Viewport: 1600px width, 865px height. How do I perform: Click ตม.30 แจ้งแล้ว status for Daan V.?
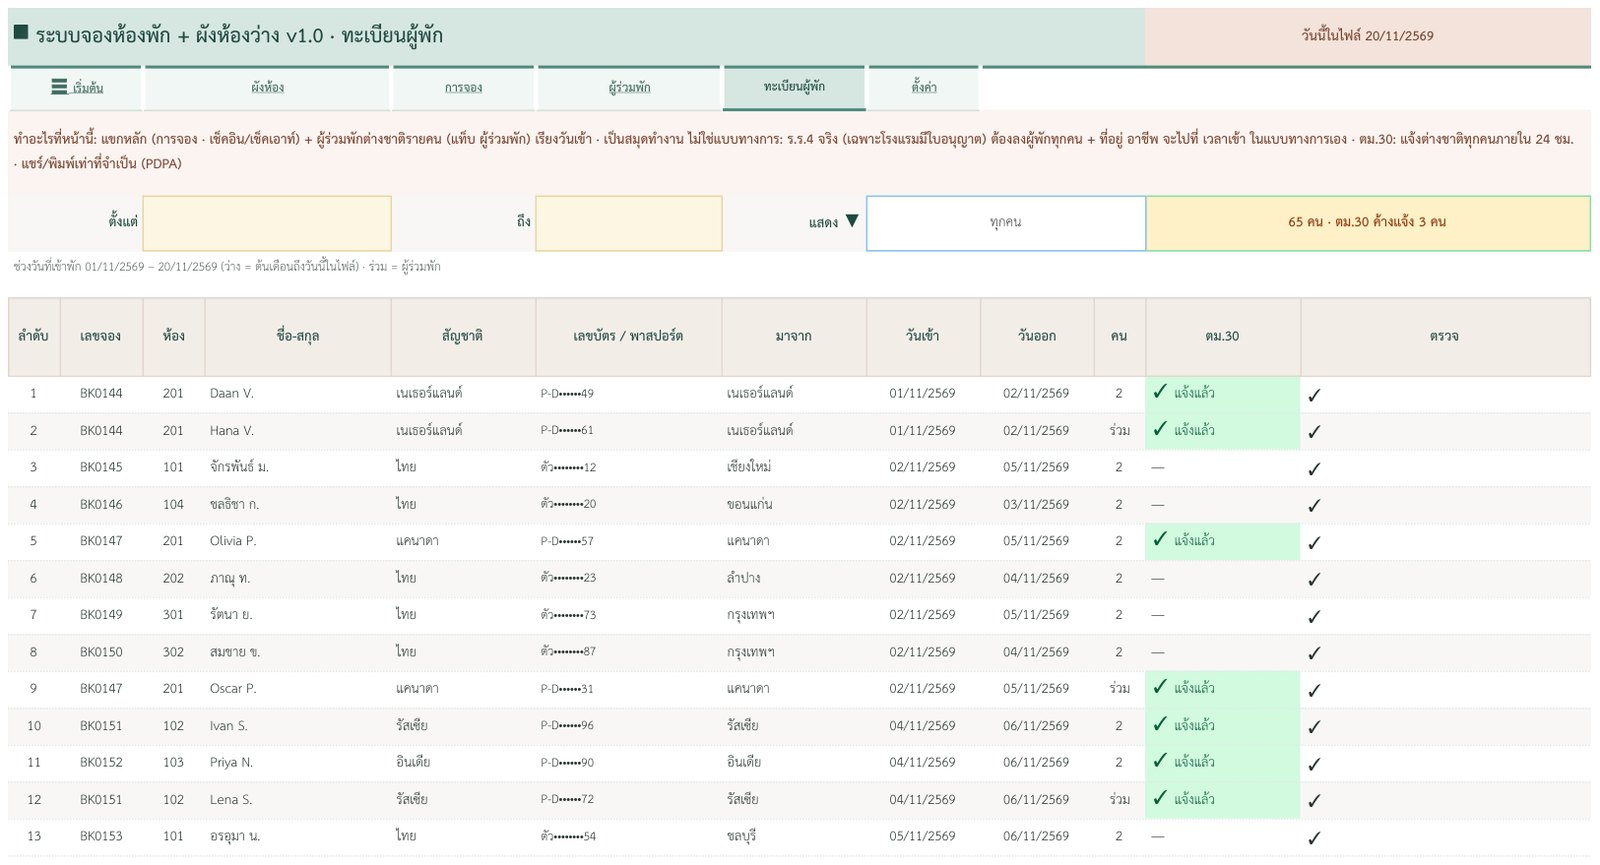click(1223, 393)
